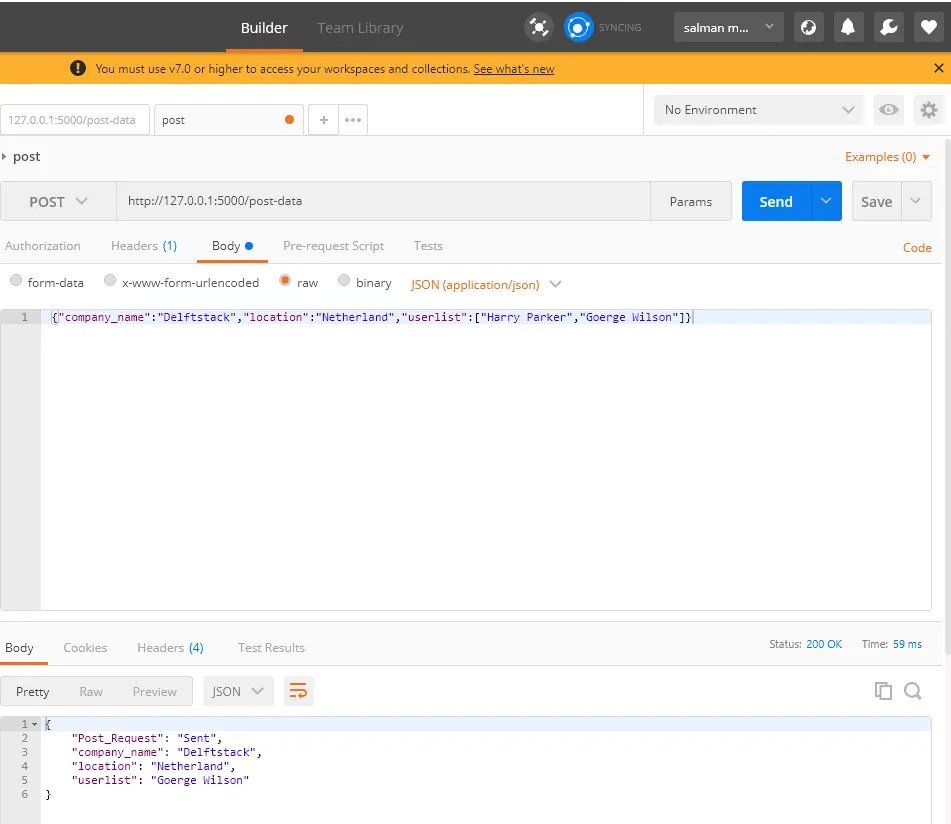Open the POST method dropdown
The image size is (951, 824).
coord(57,201)
